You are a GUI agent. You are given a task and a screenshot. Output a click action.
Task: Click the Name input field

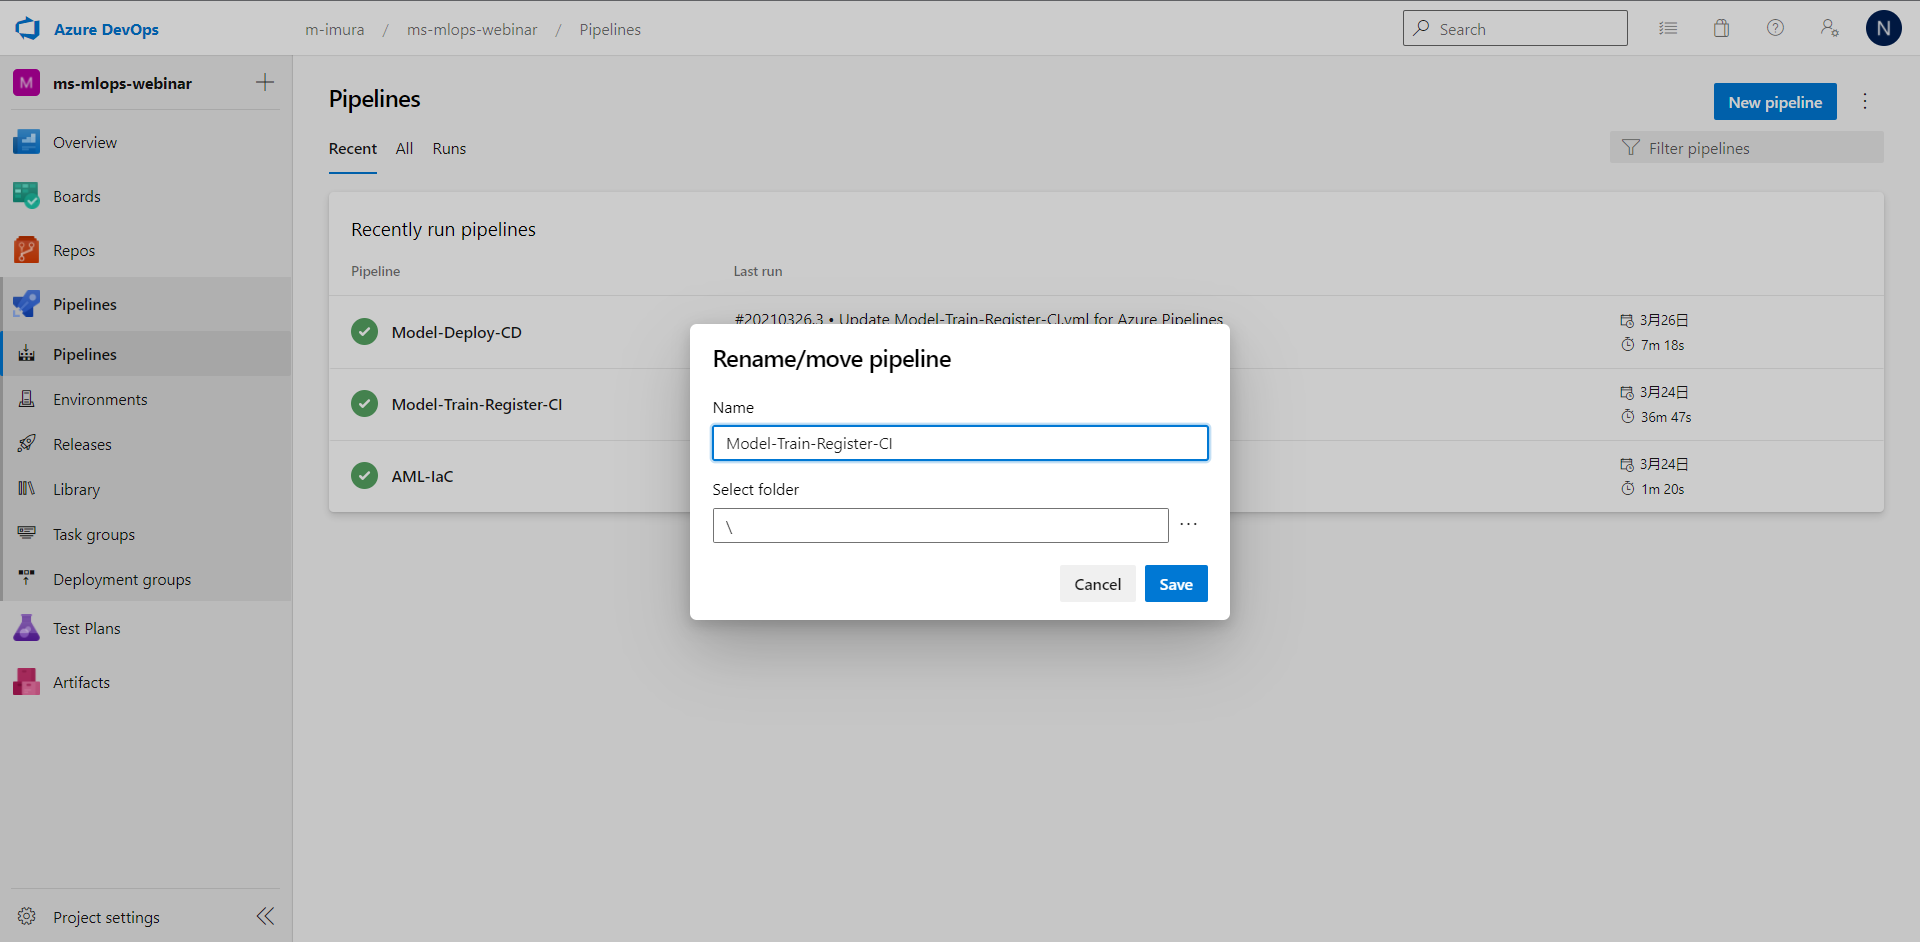[x=960, y=443]
